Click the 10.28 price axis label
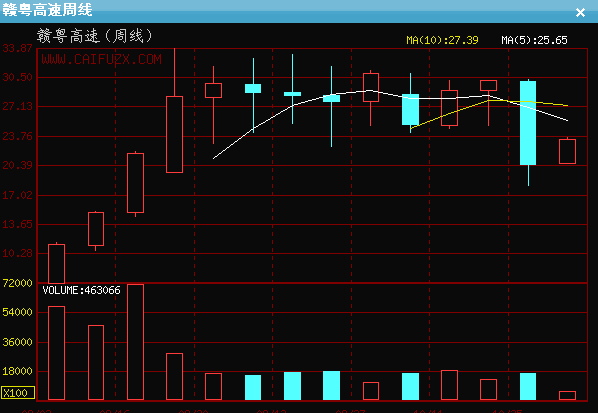The width and height of the screenshot is (598, 413). tap(18, 253)
